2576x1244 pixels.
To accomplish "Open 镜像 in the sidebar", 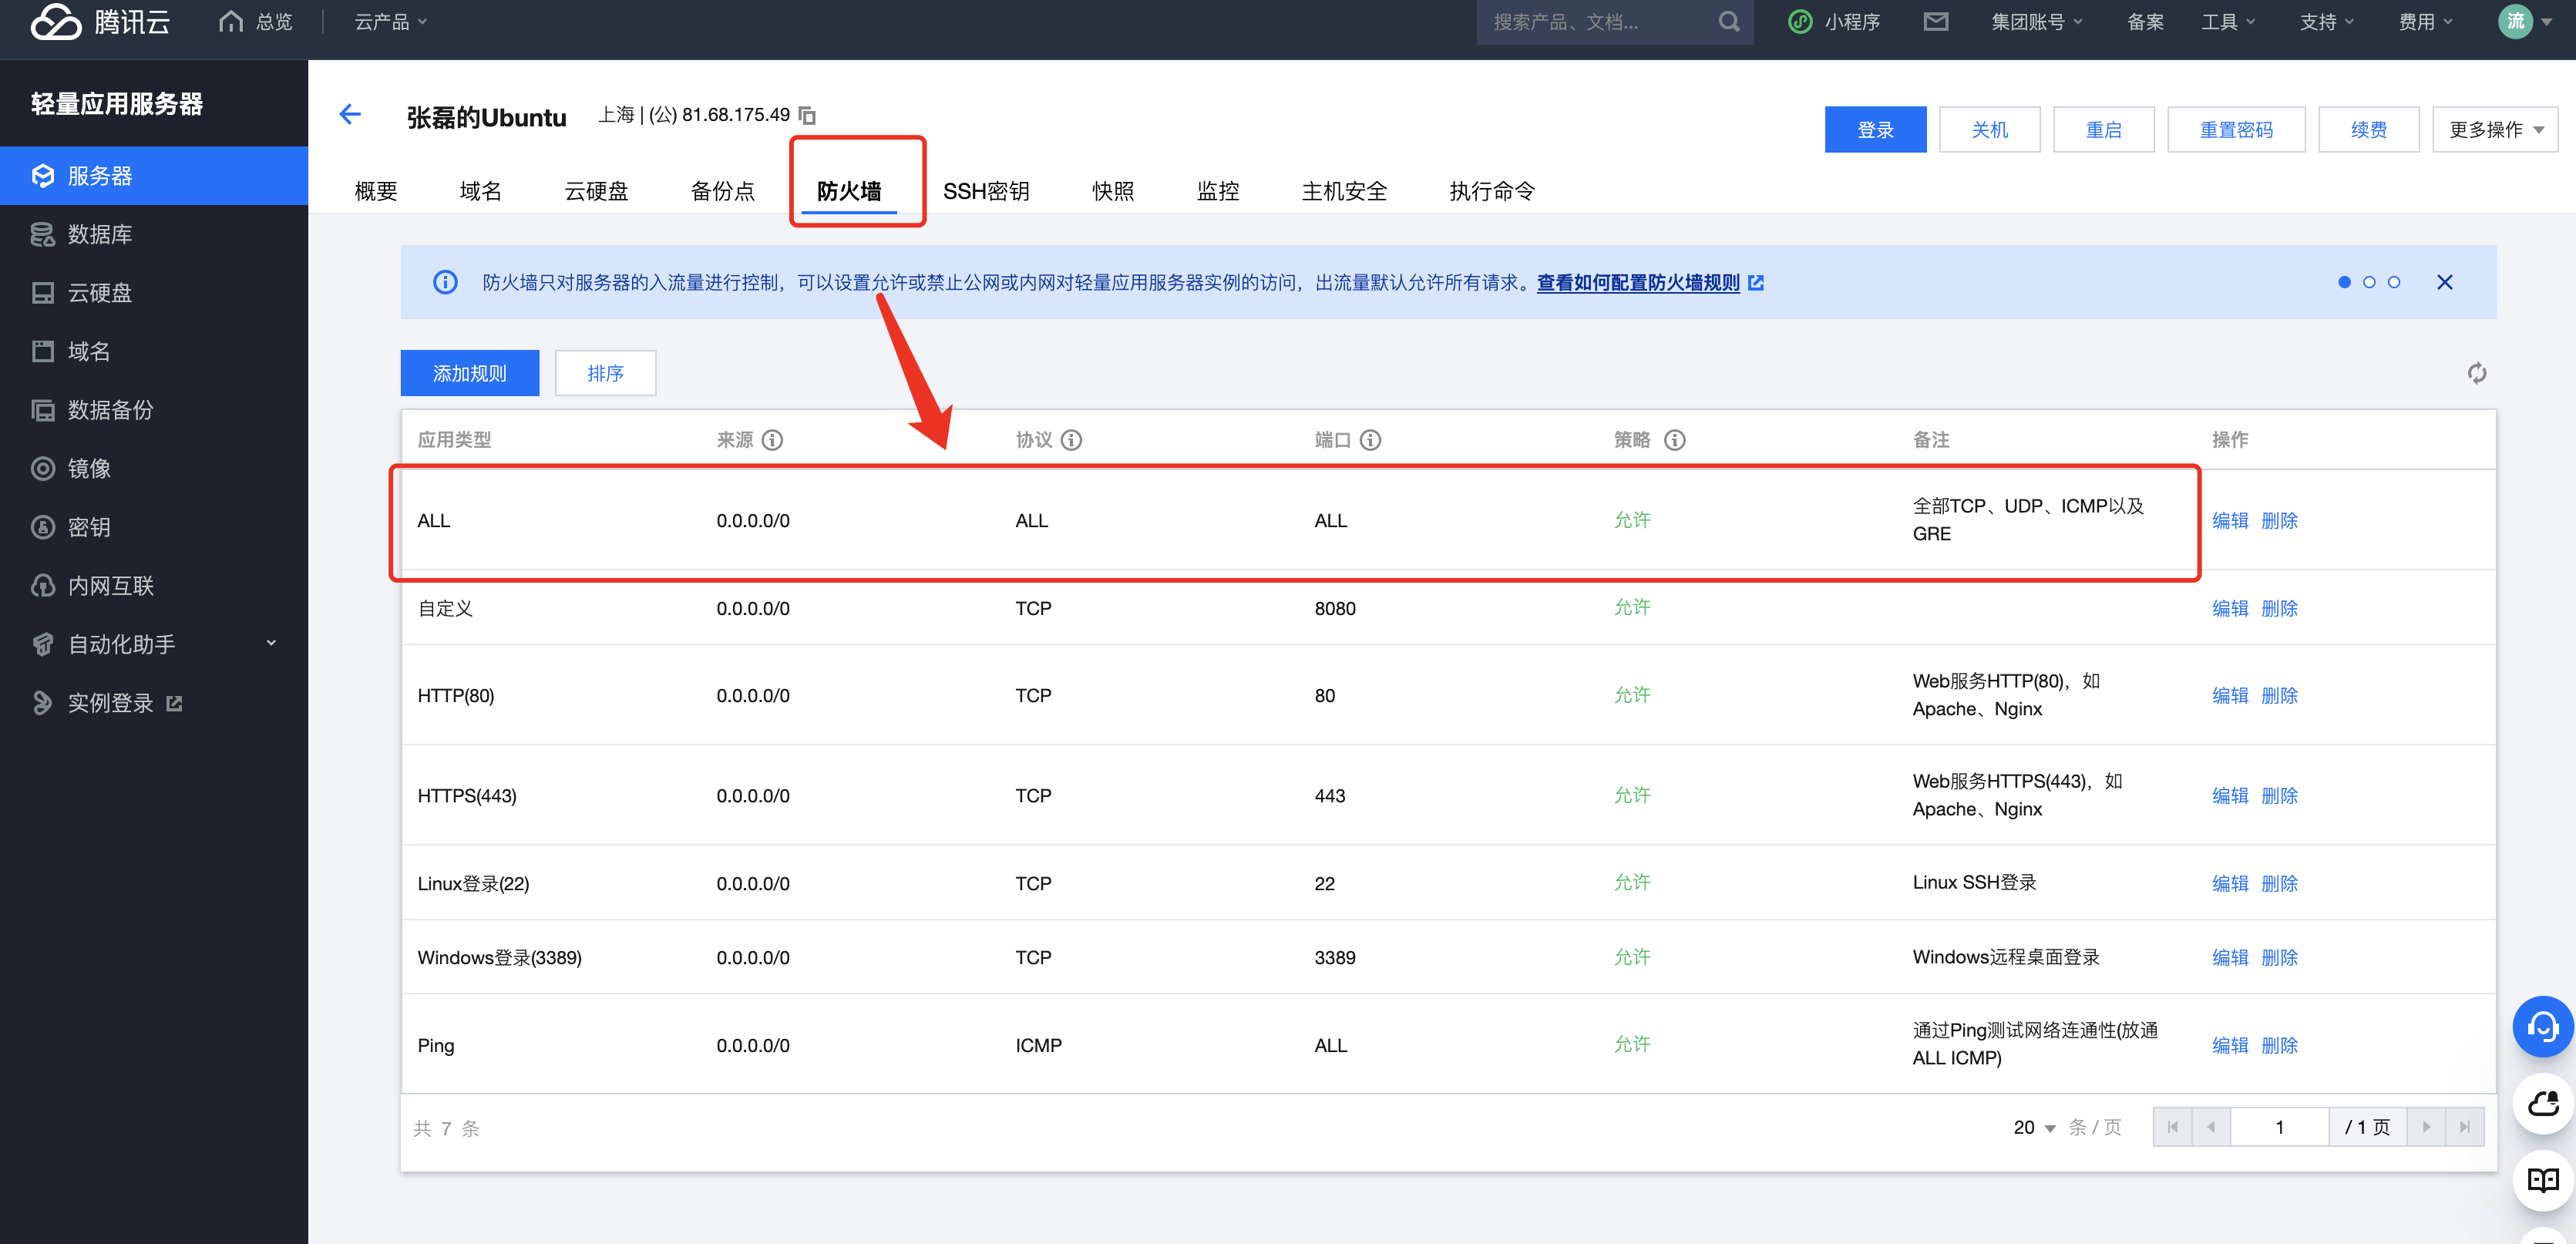I will (154, 468).
